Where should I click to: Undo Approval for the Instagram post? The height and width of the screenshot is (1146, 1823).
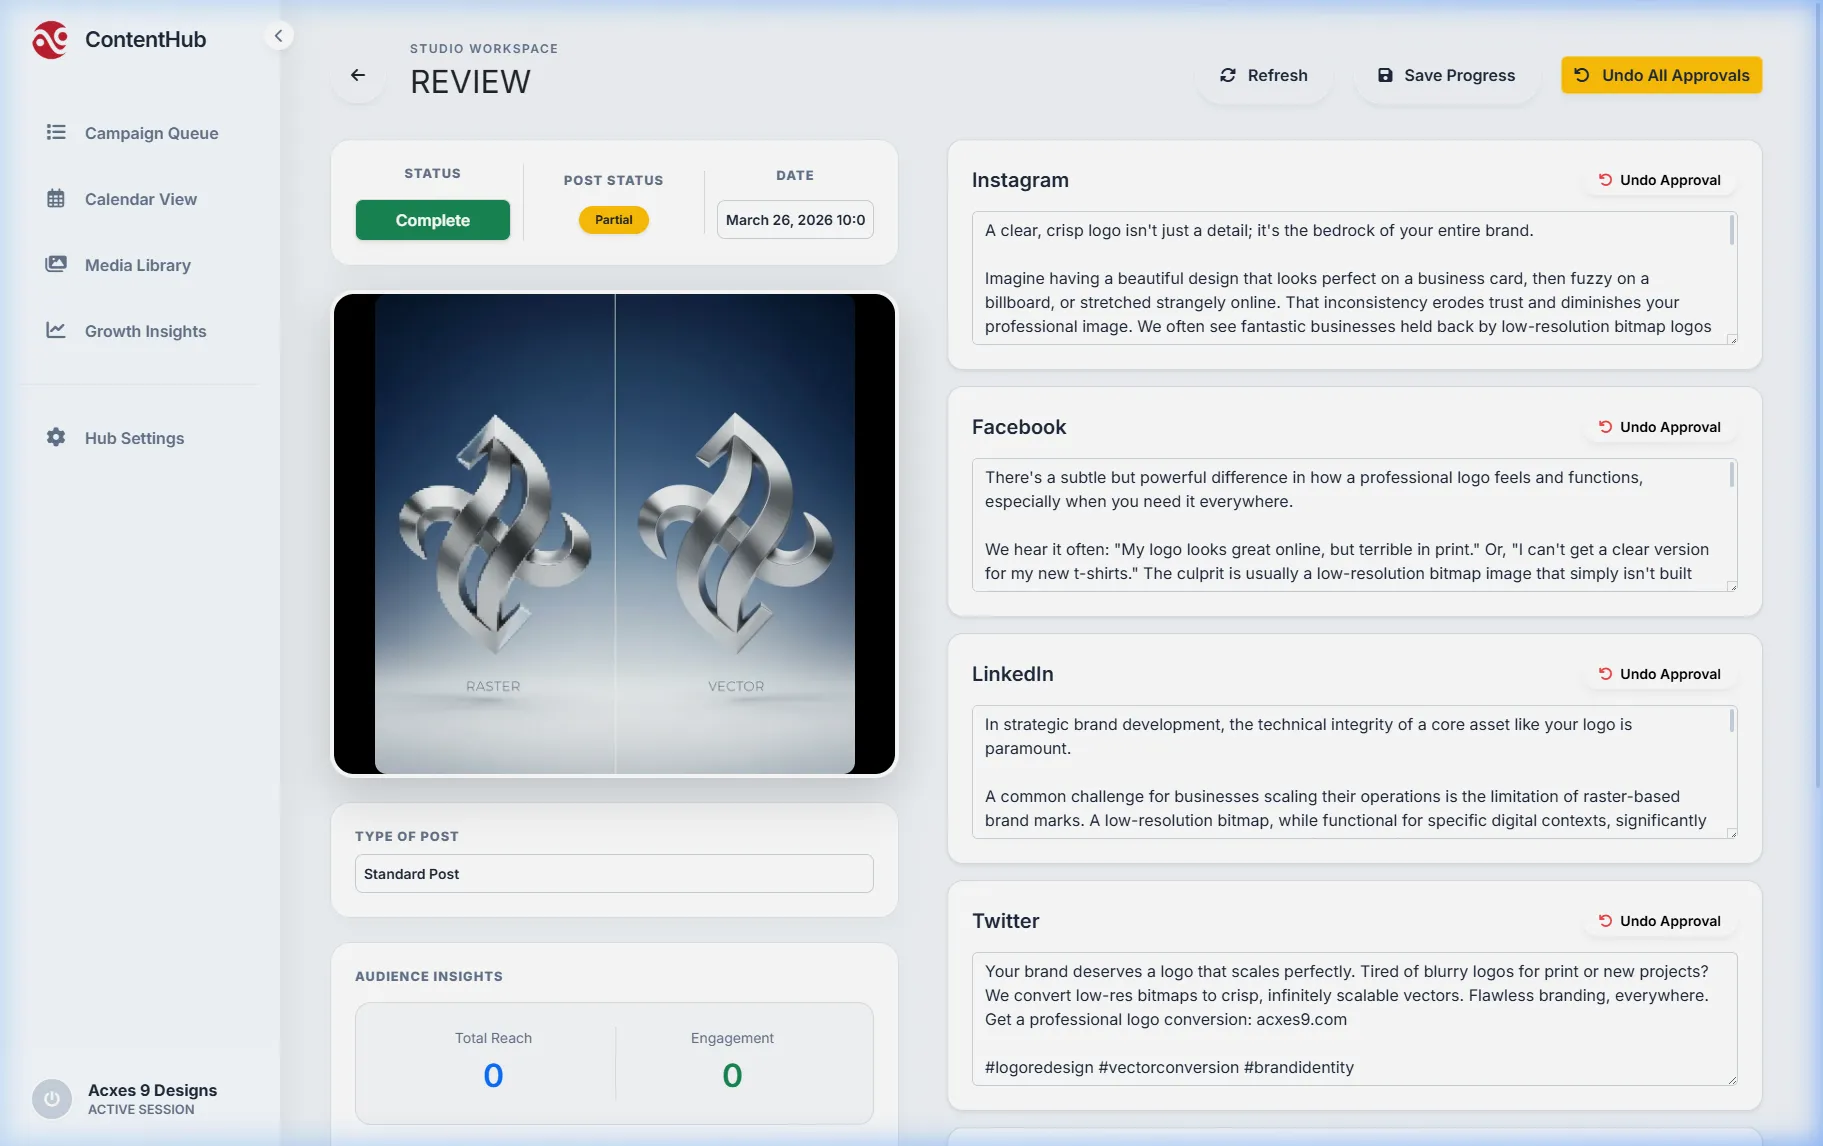1658,179
